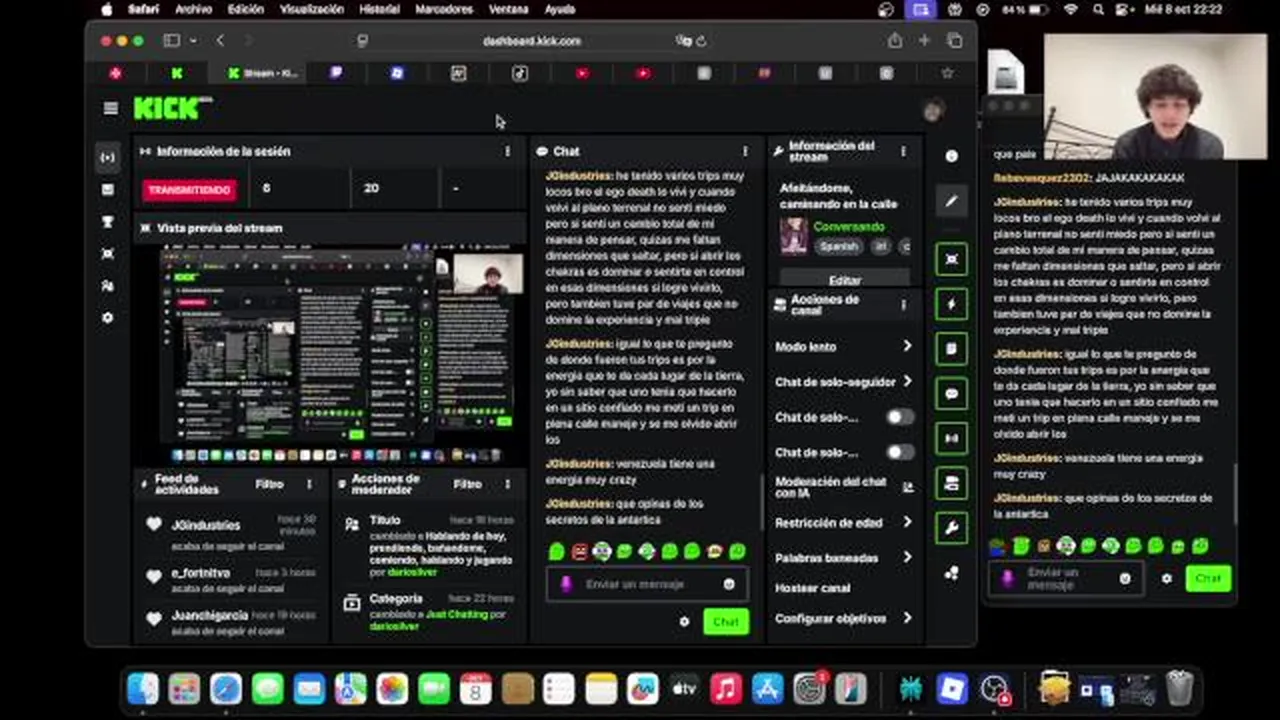Select the stream broadcast icon in left sidebar
Viewport: 1280px width, 720px height.
coord(108,157)
